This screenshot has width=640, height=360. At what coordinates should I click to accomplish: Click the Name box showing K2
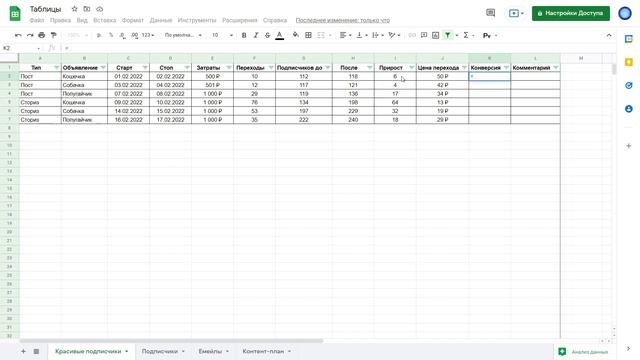pos(21,48)
